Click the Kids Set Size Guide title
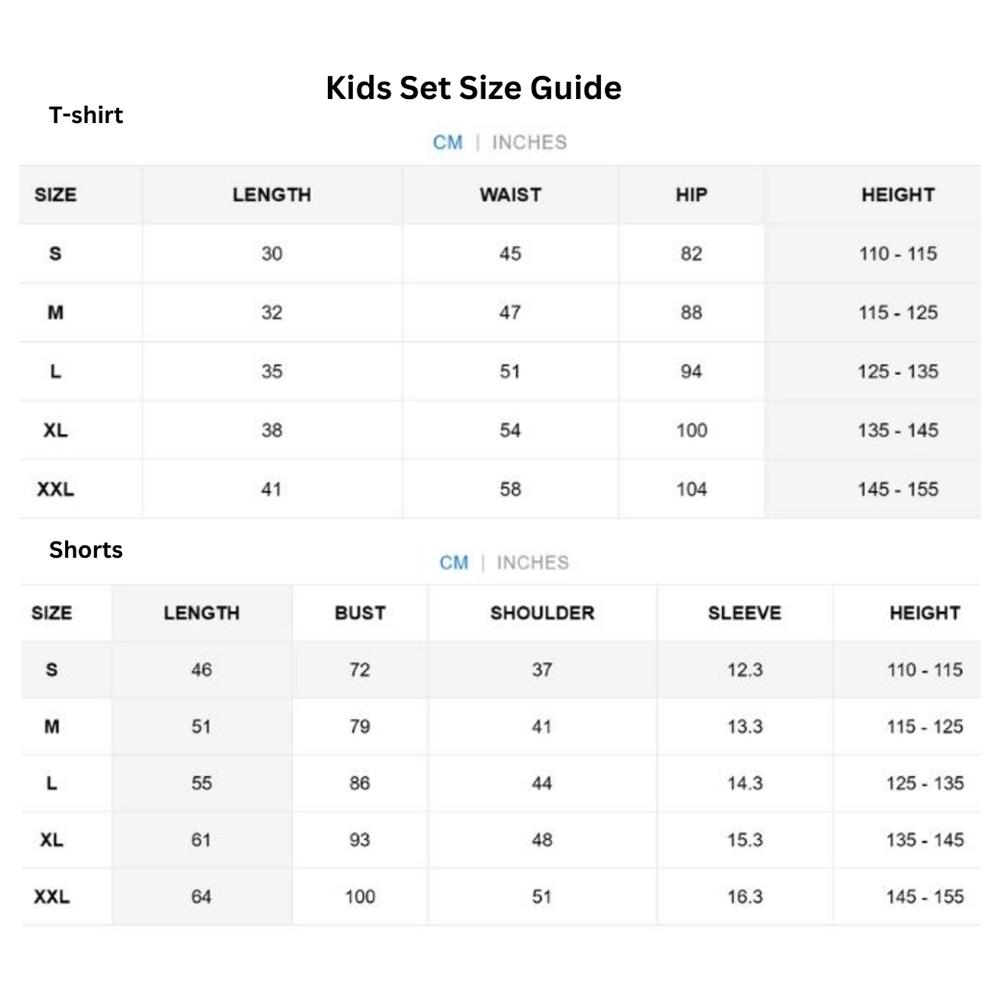 point(474,87)
